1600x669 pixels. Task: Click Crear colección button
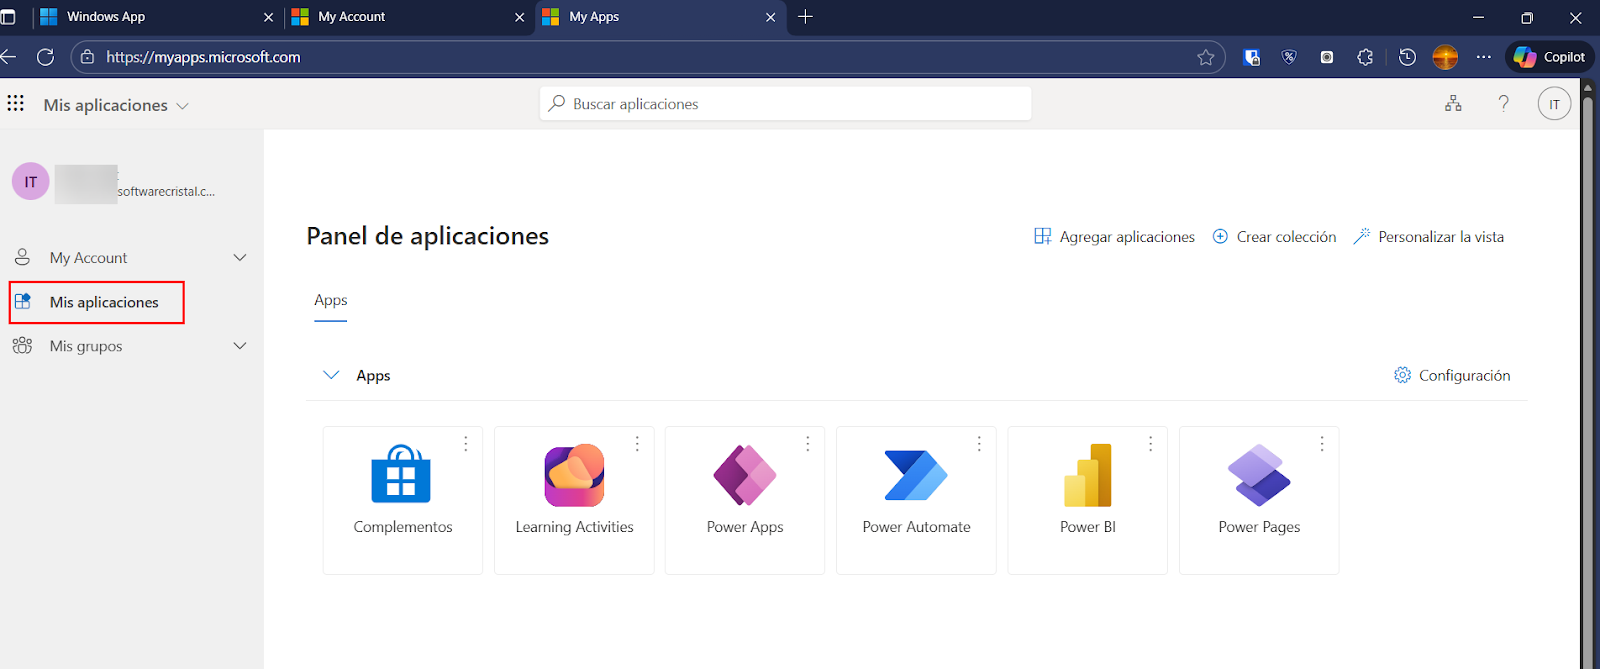coord(1274,237)
